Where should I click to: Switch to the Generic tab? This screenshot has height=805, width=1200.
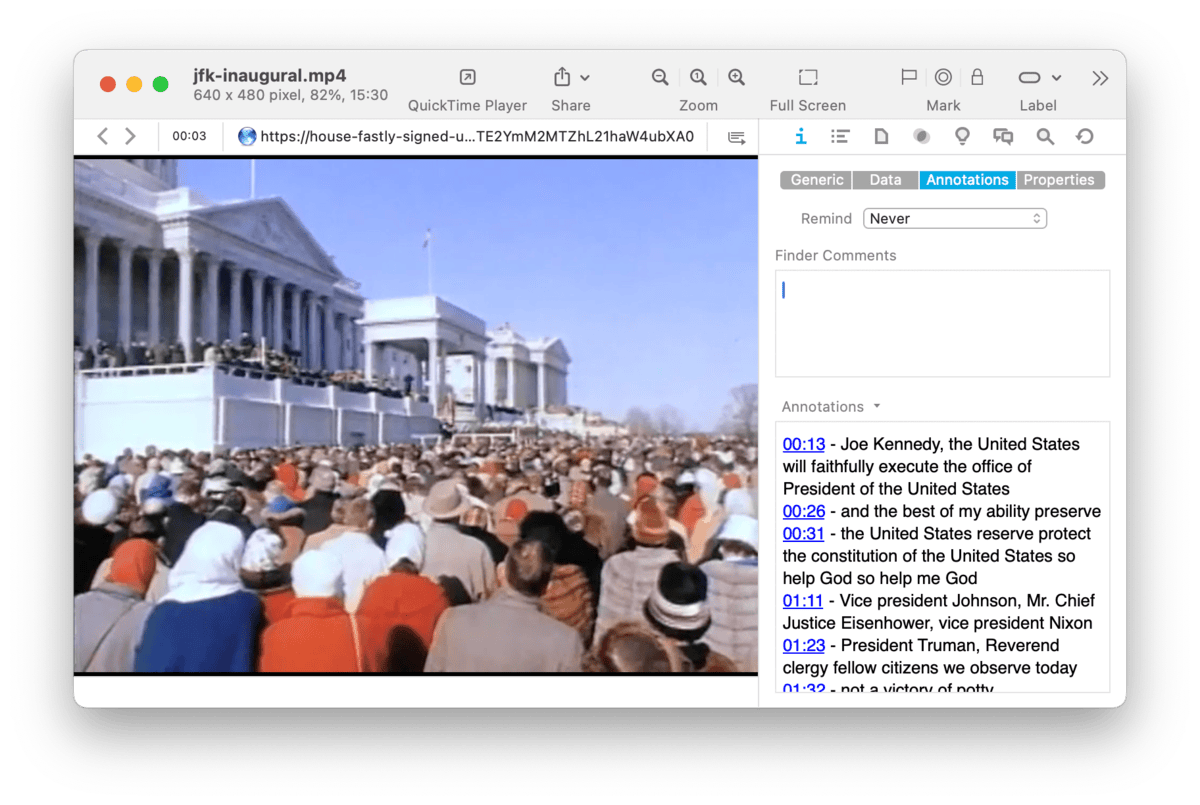click(816, 180)
